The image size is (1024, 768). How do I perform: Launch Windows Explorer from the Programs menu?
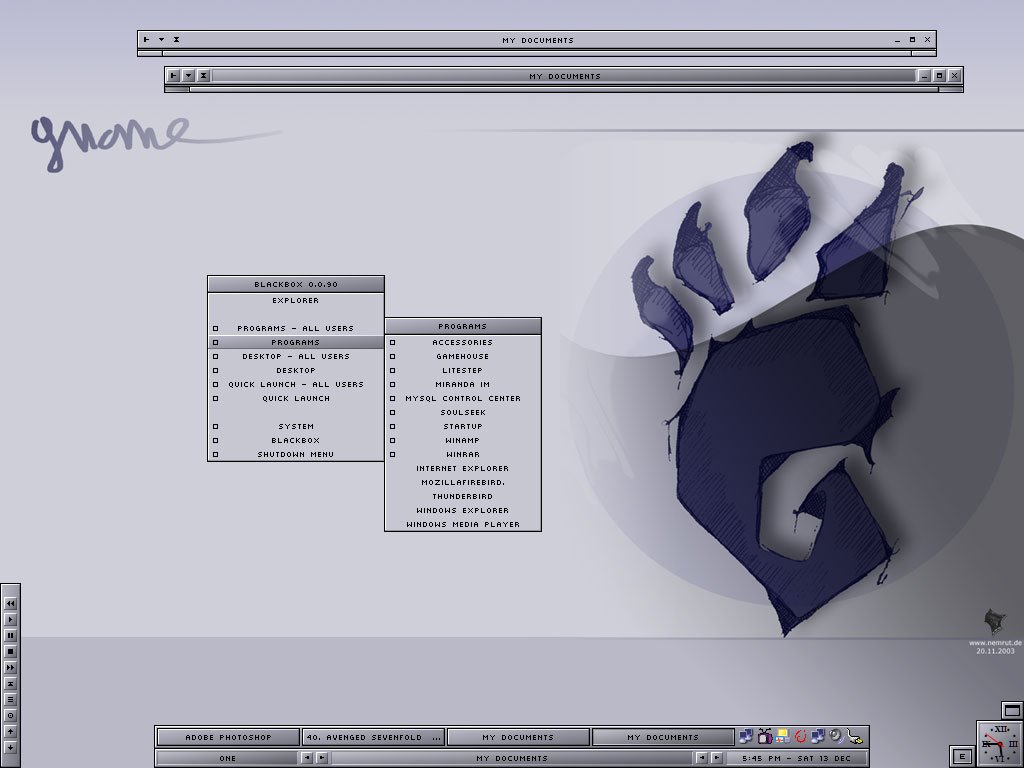tap(463, 511)
